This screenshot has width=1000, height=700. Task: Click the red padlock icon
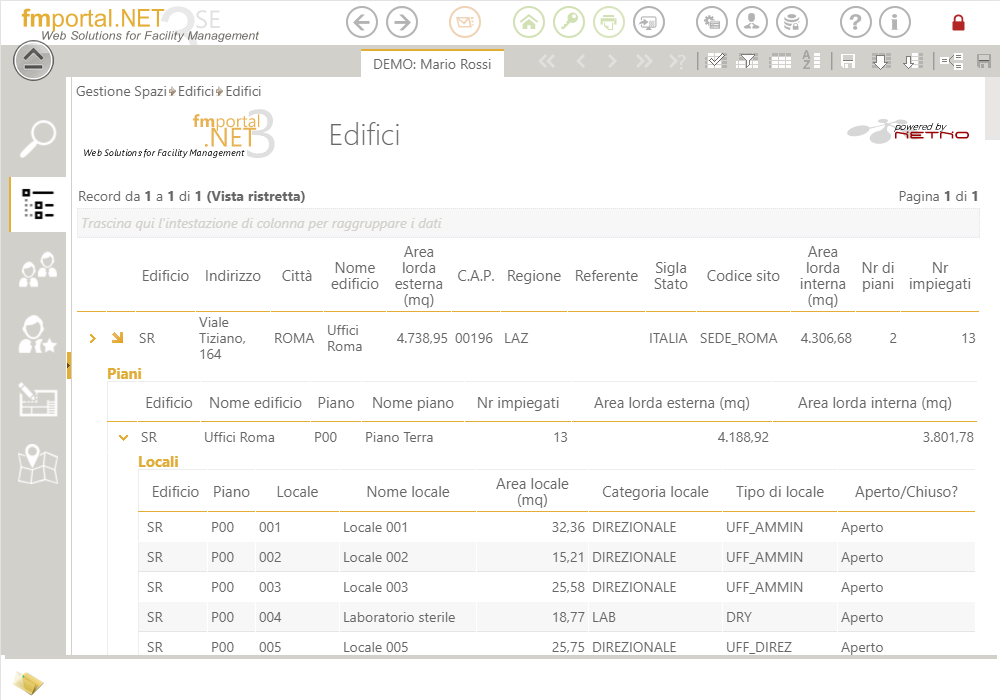tap(958, 22)
